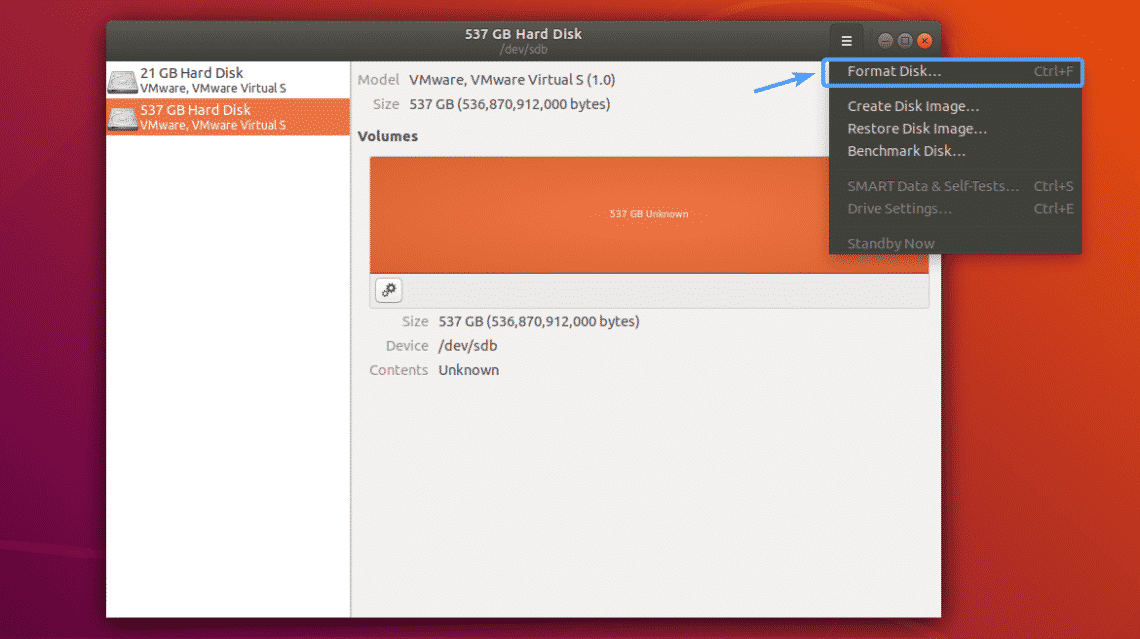The height and width of the screenshot is (639, 1140).
Task: Click the Volumes heading
Action: (388, 136)
